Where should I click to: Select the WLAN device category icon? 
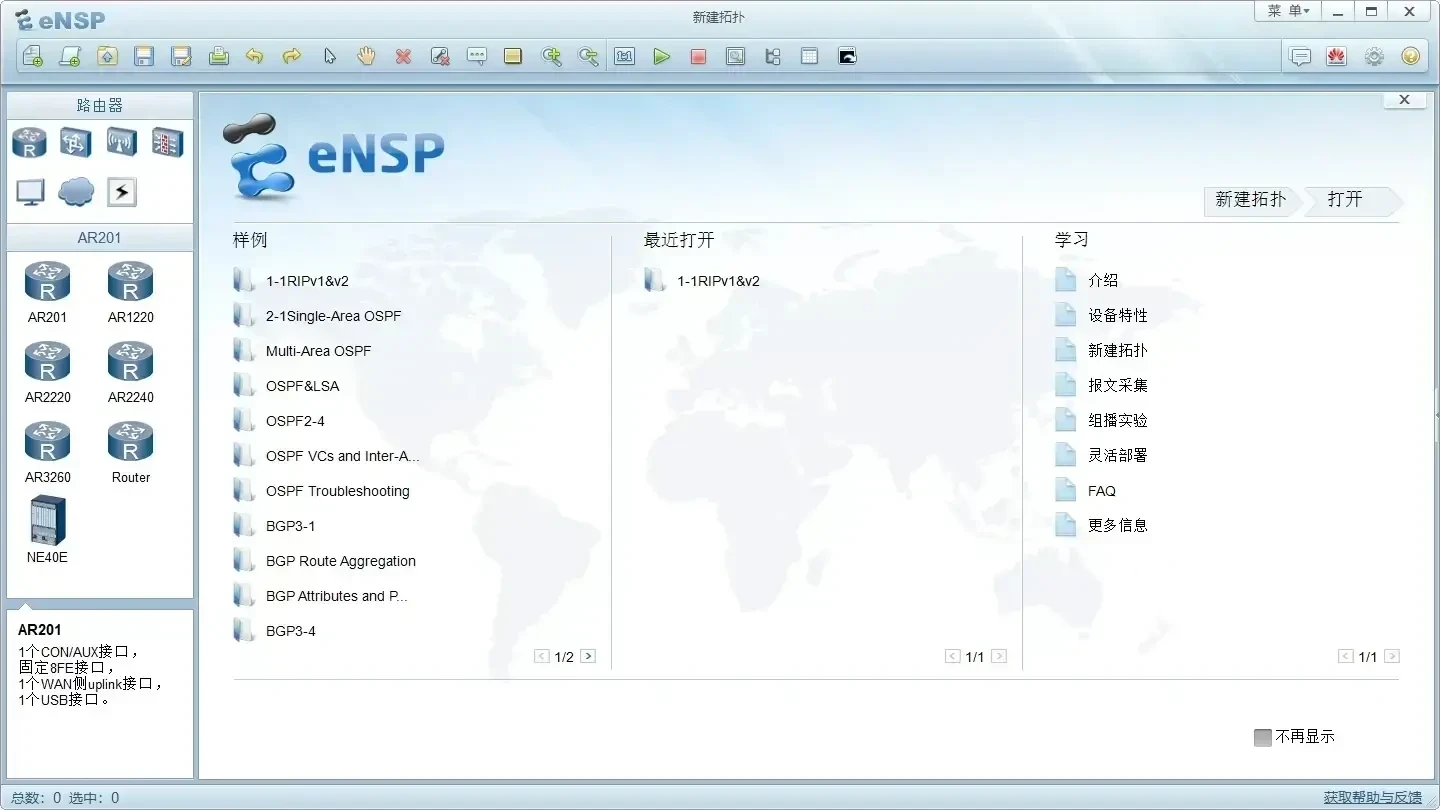121,142
